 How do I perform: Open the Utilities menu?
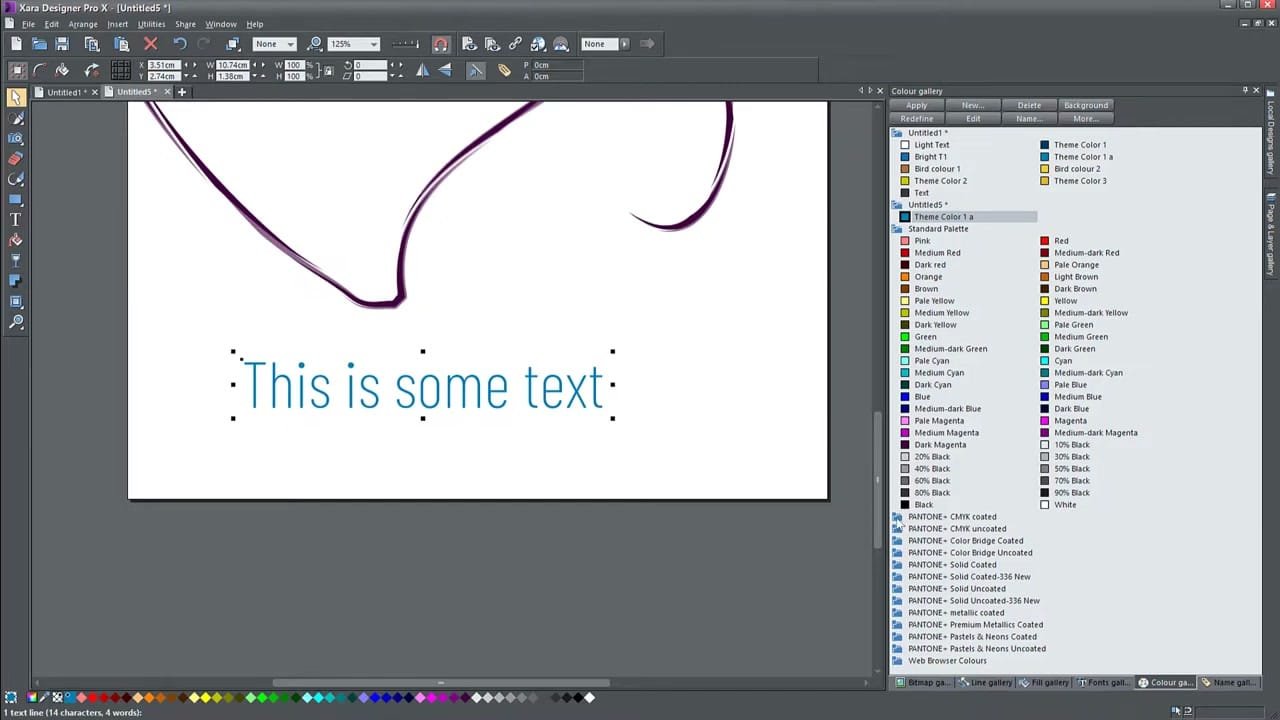(x=150, y=24)
